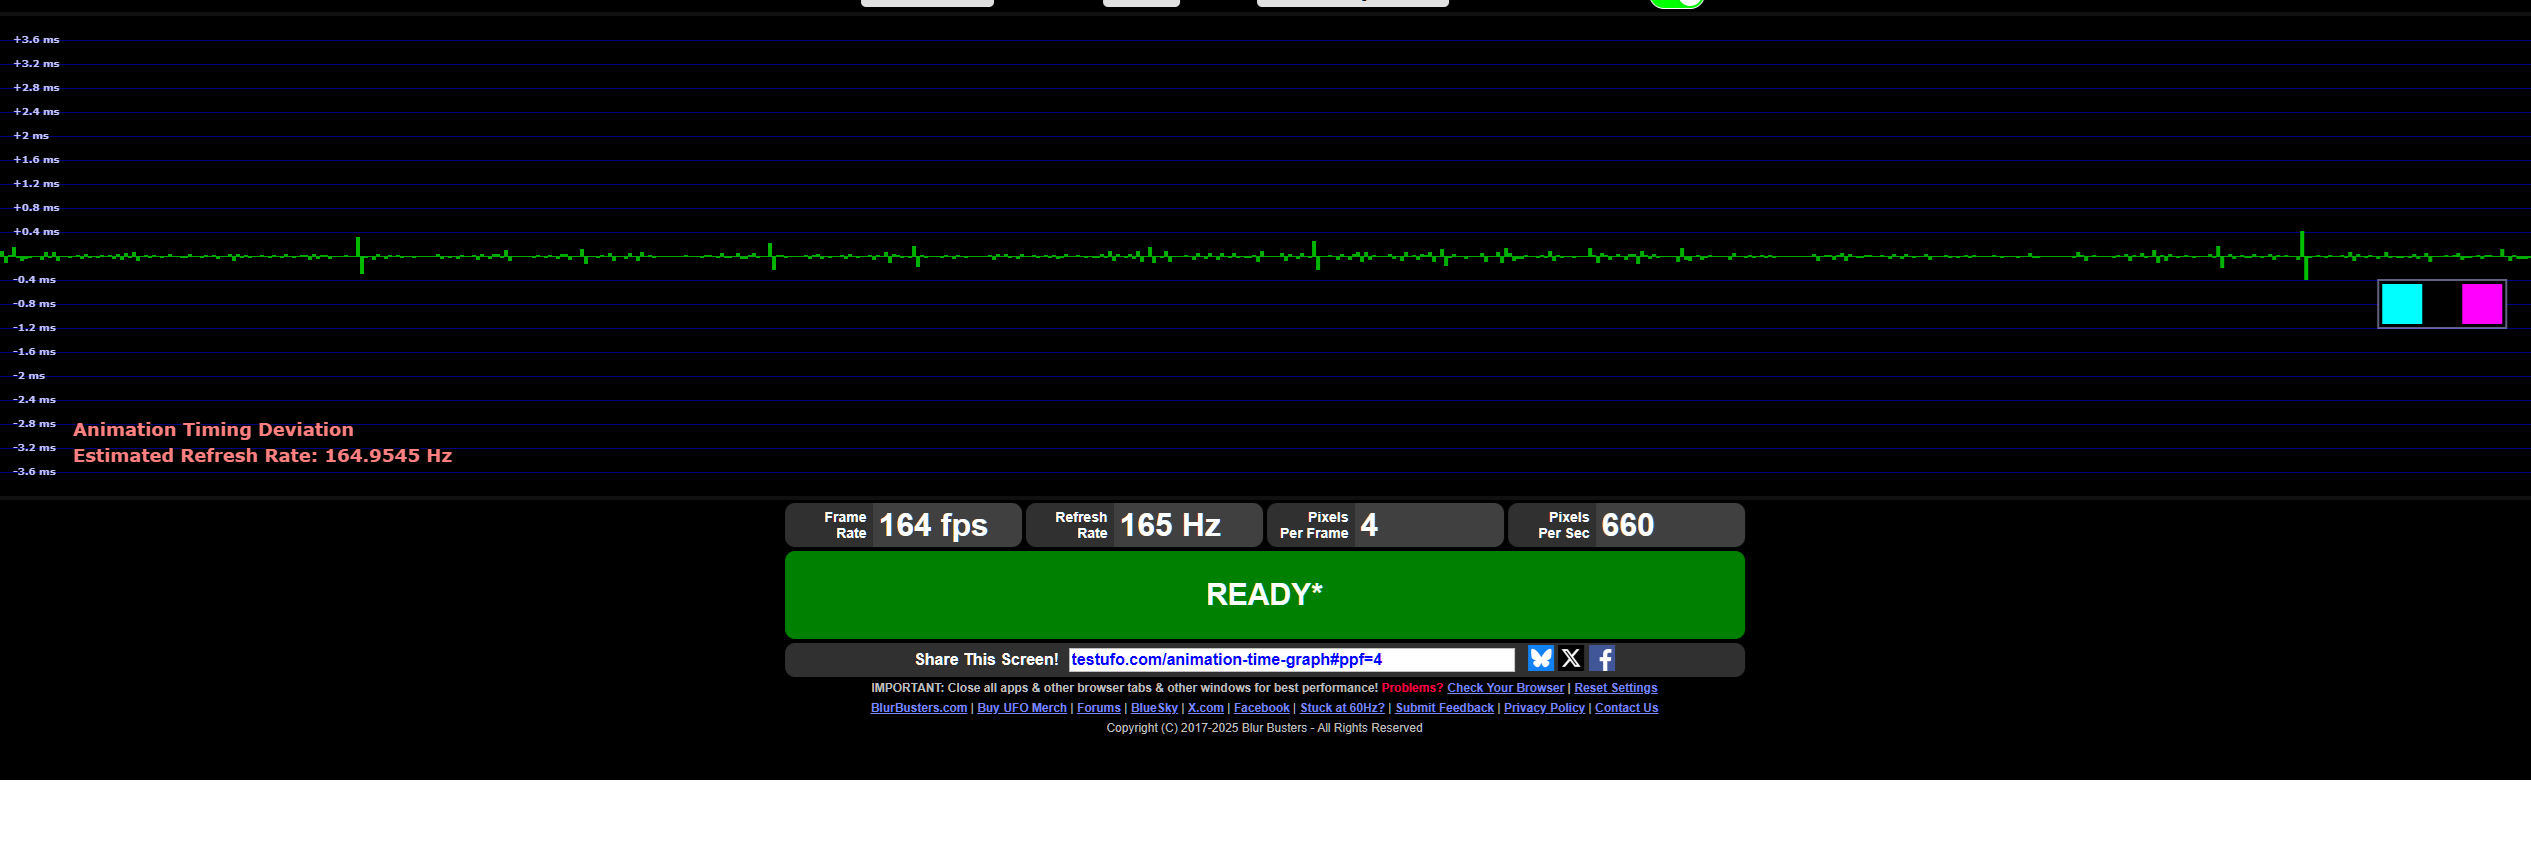Click the magenta square on the graph
Screen dimensions: 2531x849
pyautogui.click(x=2482, y=304)
